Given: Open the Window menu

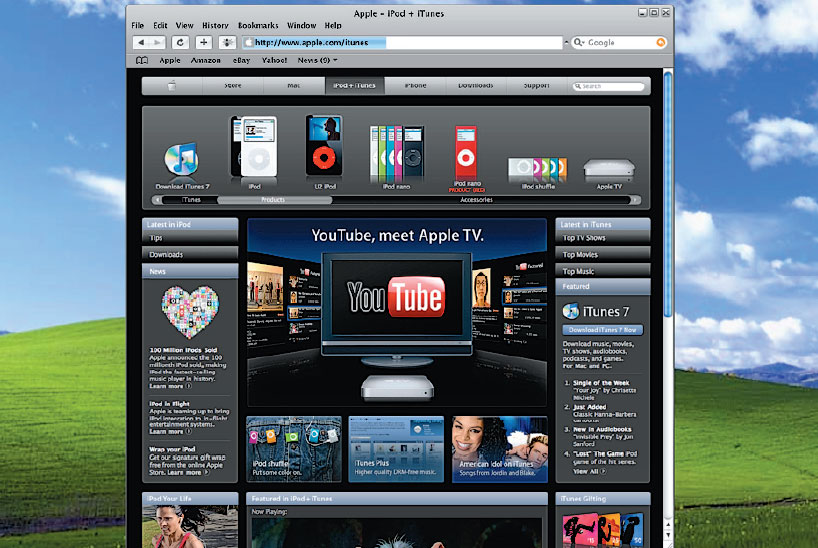Looking at the screenshot, I should (x=302, y=25).
